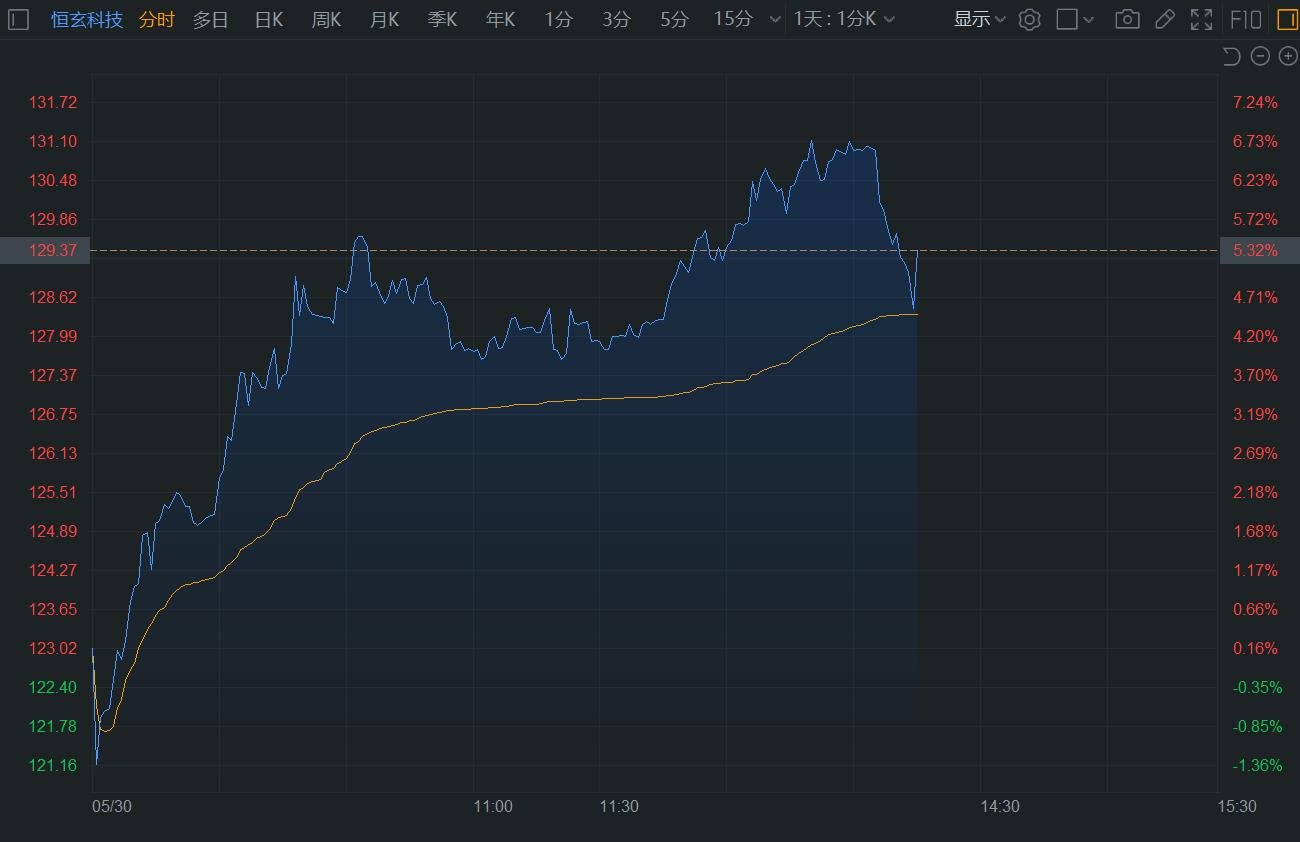Switch to the 日K tab

click(x=268, y=19)
